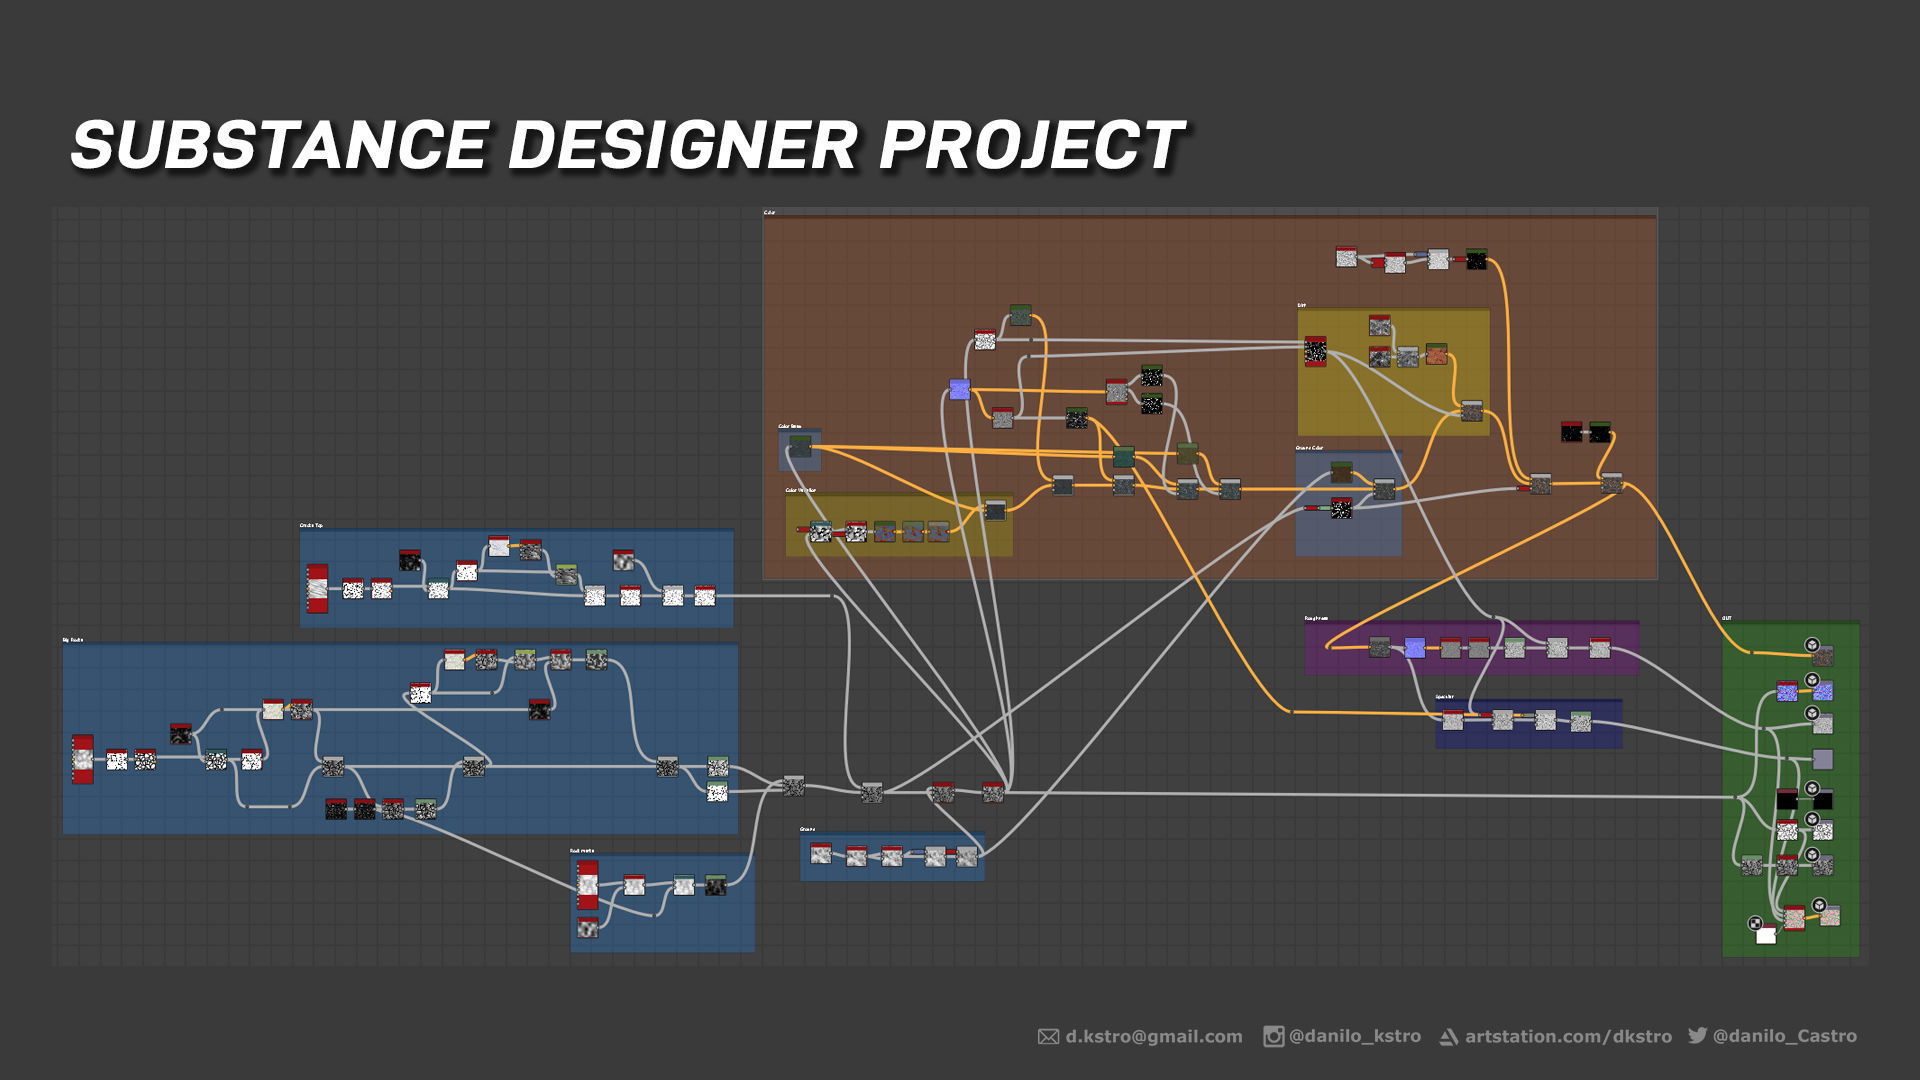
Task: Click the ArtStation icon in the footer credits
Action: tap(1449, 1037)
